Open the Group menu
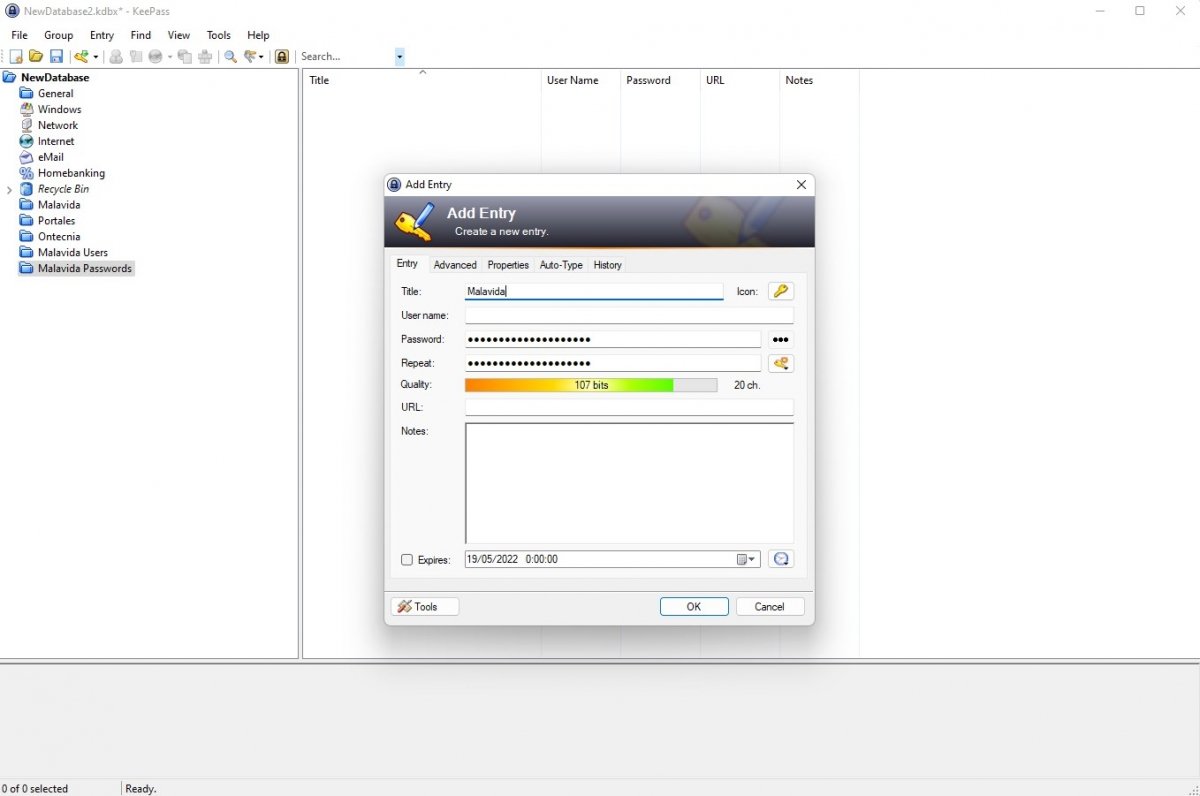 [x=58, y=35]
